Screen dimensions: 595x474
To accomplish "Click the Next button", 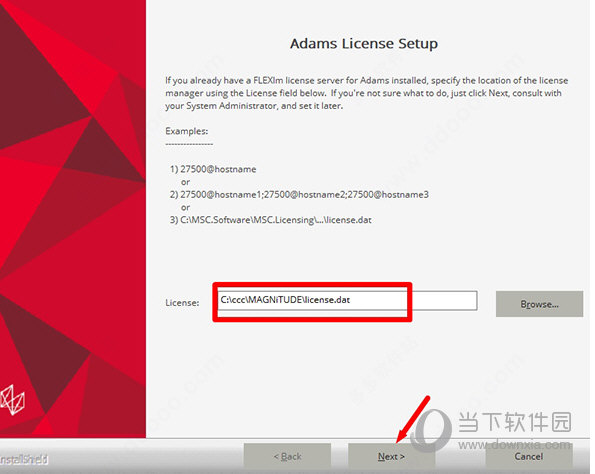I will tap(391, 456).
